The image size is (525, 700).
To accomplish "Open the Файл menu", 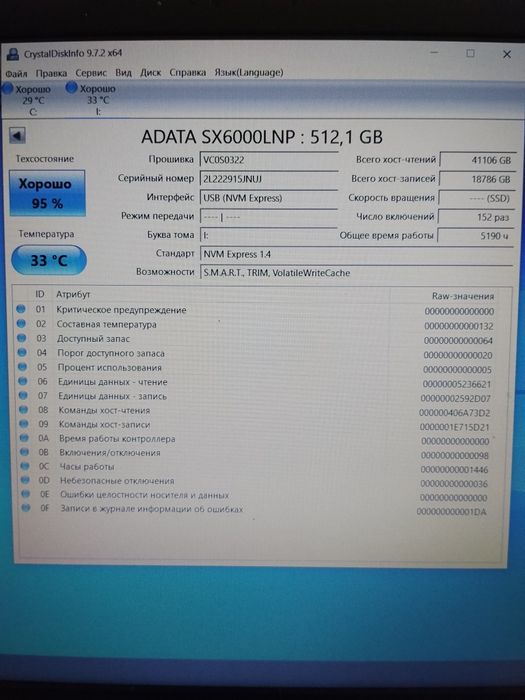I will [16, 73].
